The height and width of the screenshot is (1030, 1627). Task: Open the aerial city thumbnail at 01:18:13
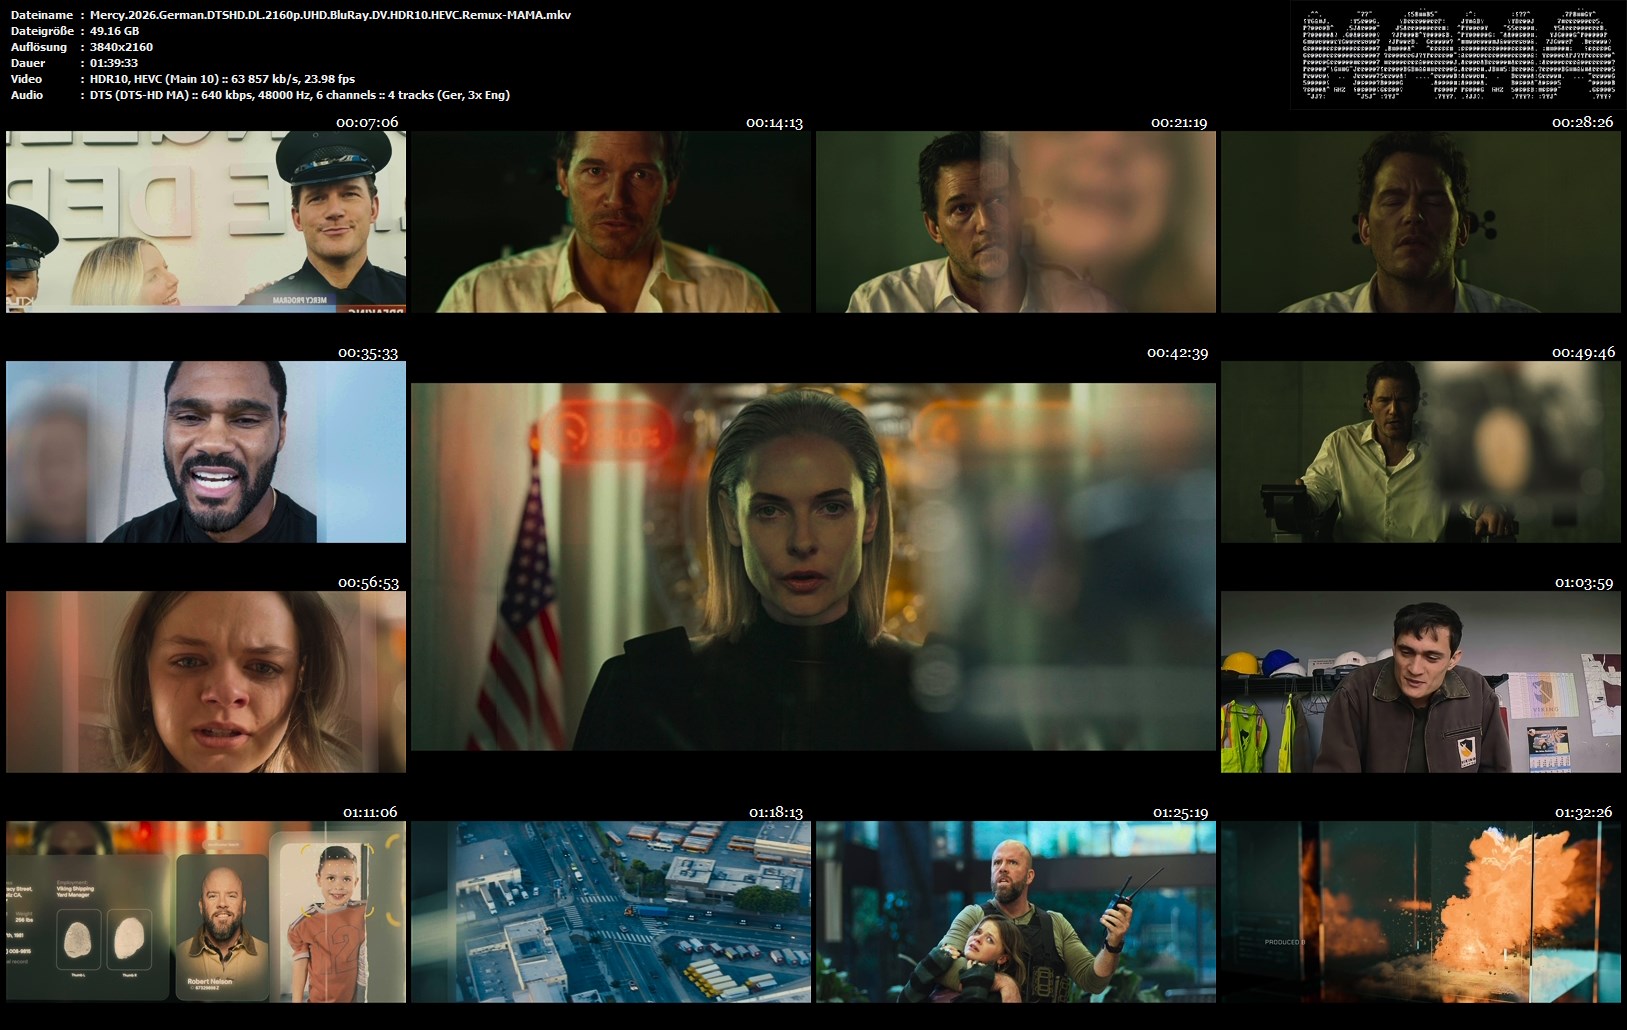pyautogui.click(x=611, y=912)
